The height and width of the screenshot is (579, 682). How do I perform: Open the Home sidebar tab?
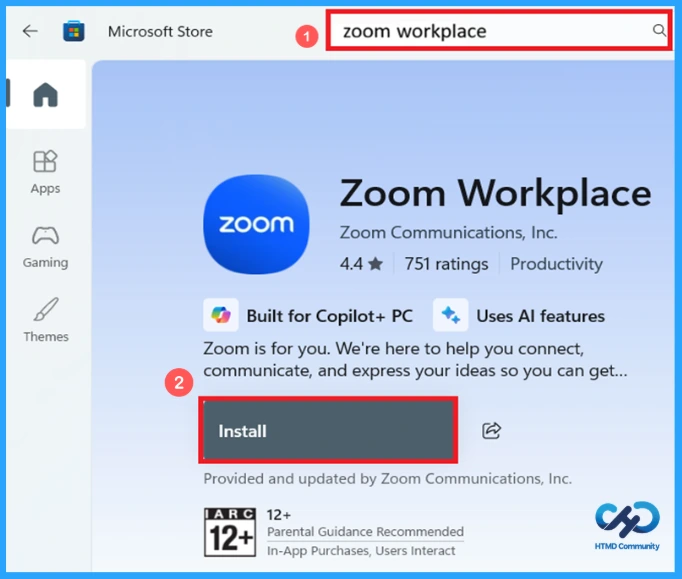coord(45,94)
